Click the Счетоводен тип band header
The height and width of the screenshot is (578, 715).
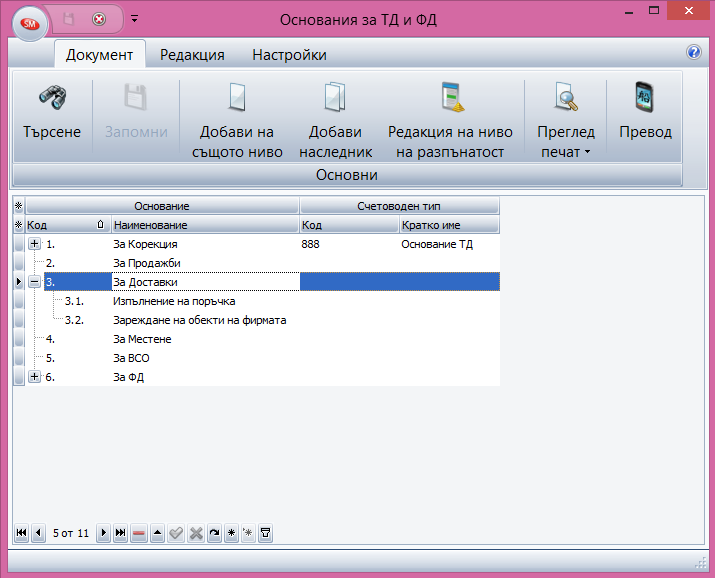click(x=399, y=206)
